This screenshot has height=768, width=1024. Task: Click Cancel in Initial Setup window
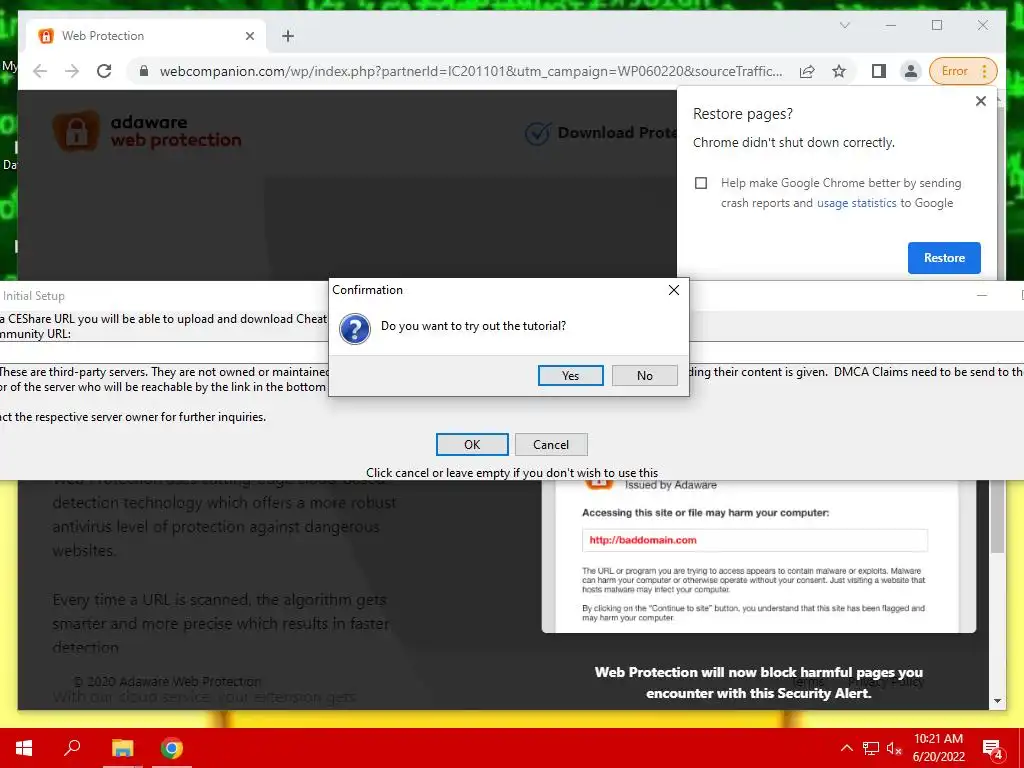[x=551, y=445]
